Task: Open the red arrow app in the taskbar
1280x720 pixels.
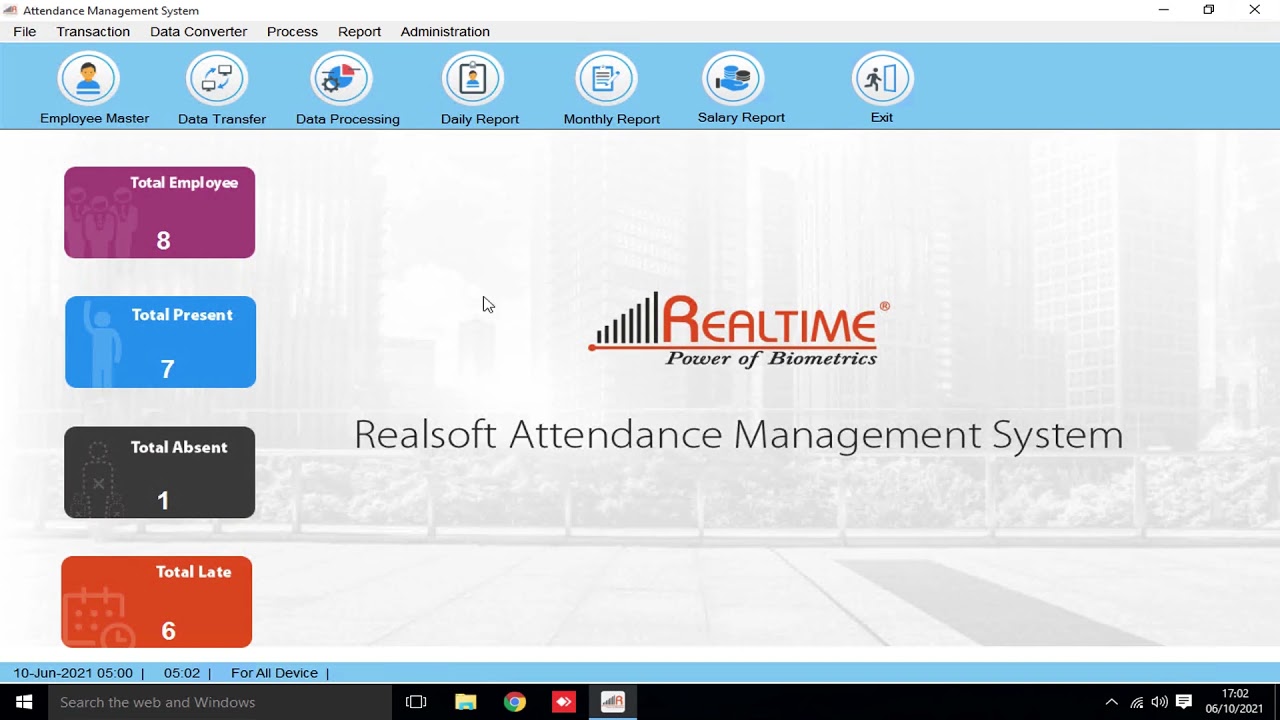Action: tap(564, 702)
